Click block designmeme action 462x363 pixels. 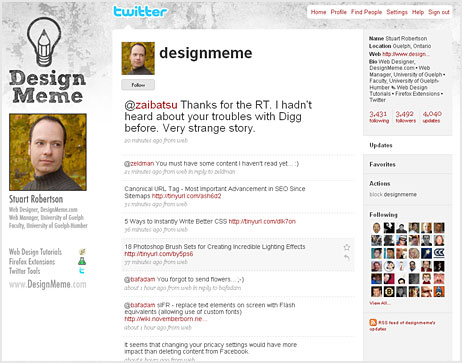click(x=393, y=194)
